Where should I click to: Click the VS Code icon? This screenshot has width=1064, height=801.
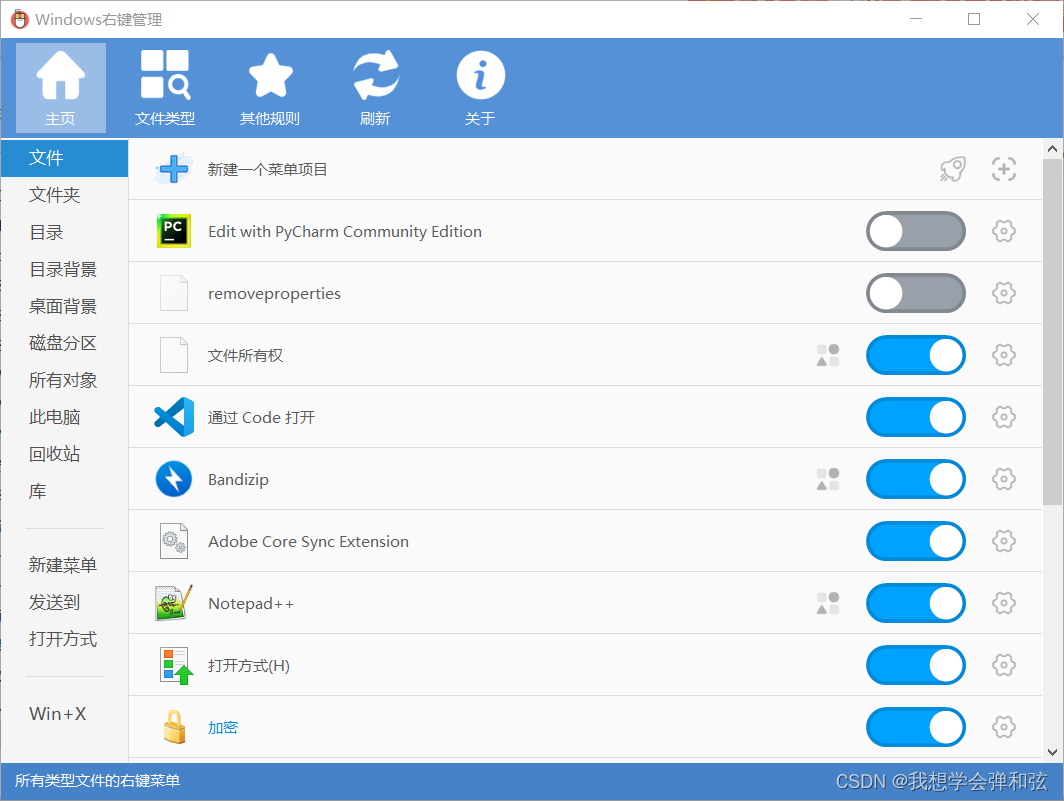pos(174,417)
